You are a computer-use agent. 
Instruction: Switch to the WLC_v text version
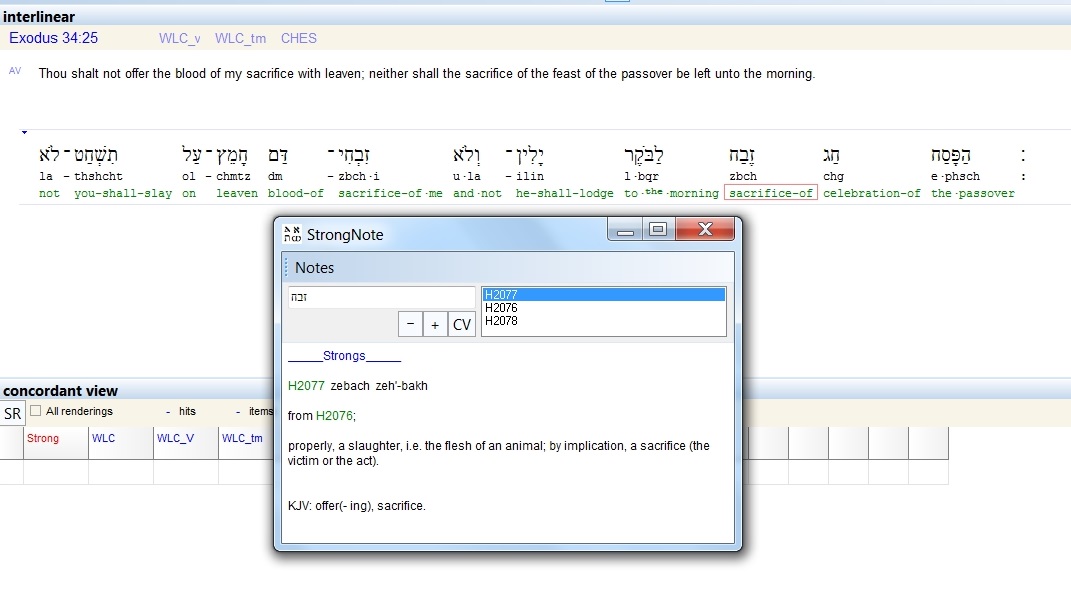pyautogui.click(x=179, y=38)
